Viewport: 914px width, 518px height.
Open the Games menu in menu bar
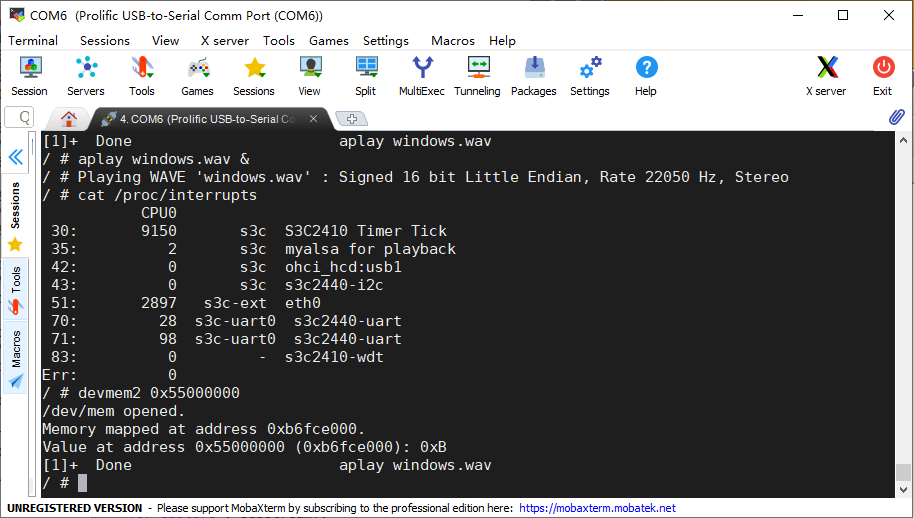coord(329,41)
